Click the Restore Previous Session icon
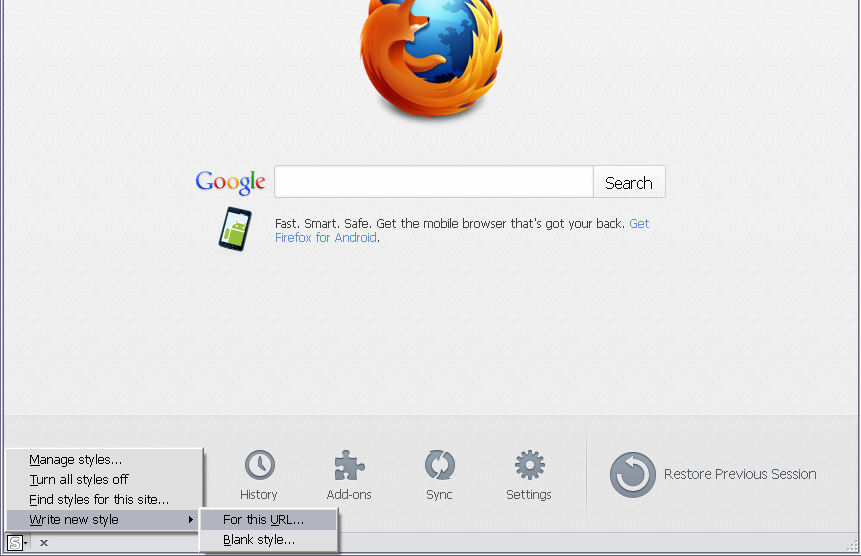Image resolution: width=861 pixels, height=556 pixels. [633, 475]
